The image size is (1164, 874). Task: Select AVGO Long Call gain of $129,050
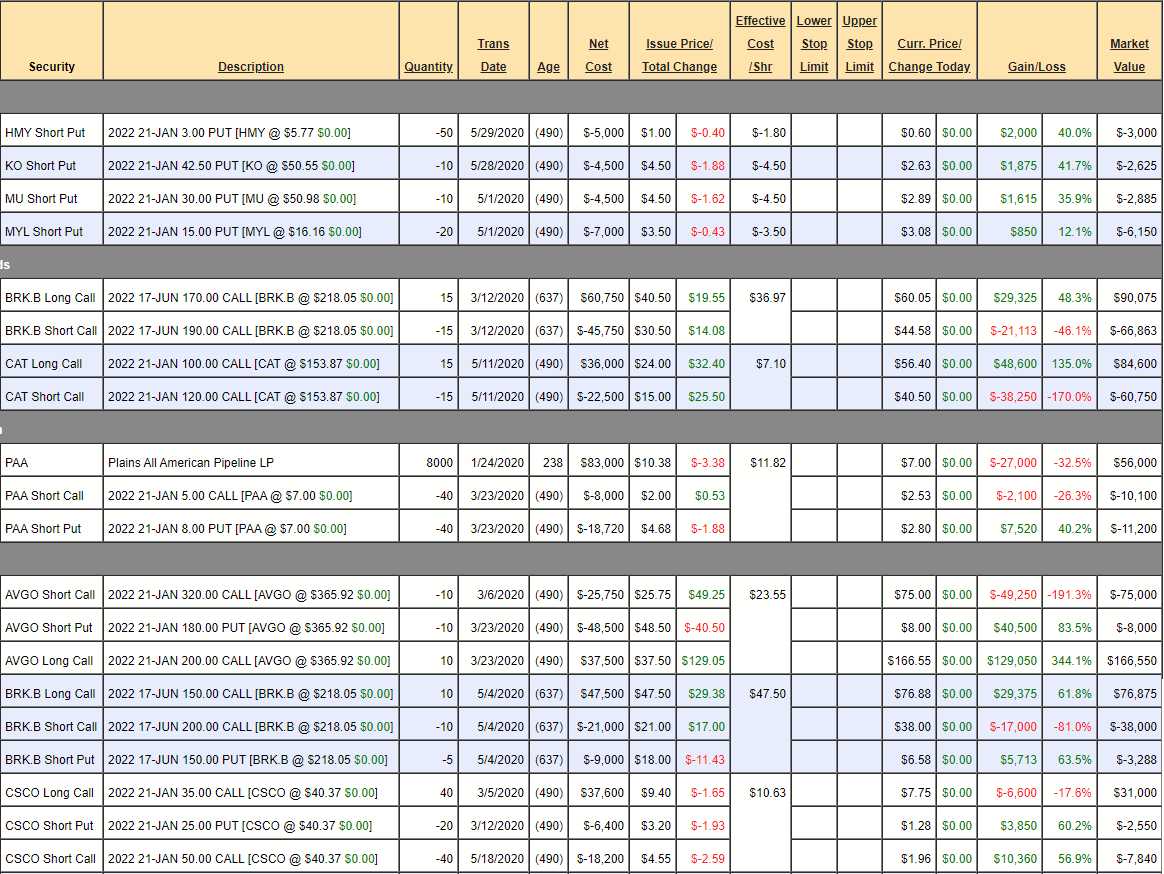[1011, 661]
